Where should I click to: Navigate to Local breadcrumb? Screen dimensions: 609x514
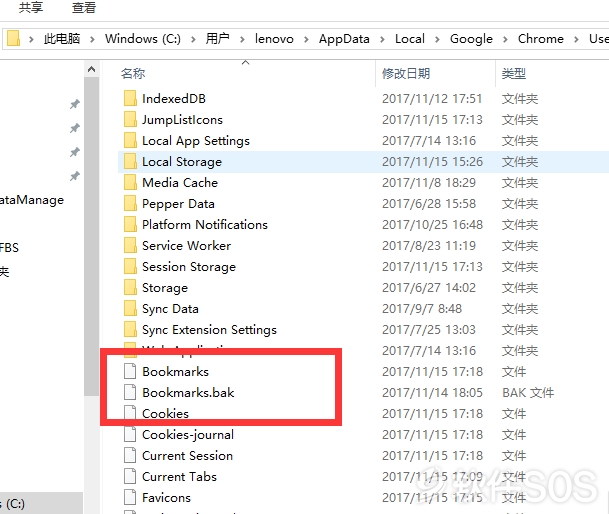(410, 38)
